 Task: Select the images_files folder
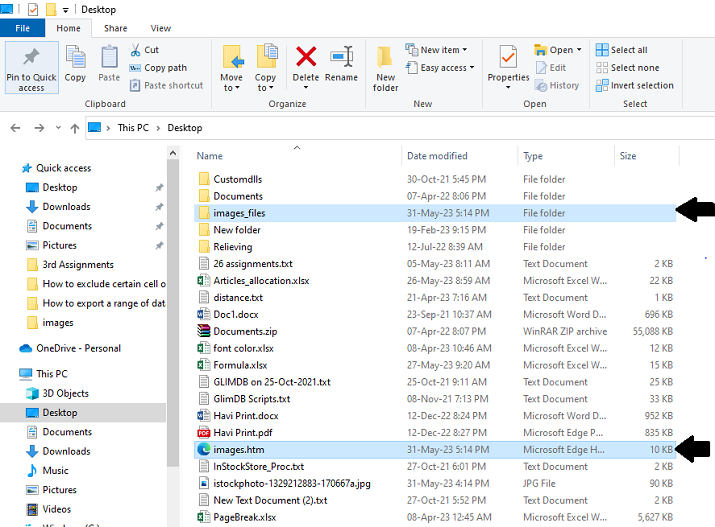coord(435,213)
